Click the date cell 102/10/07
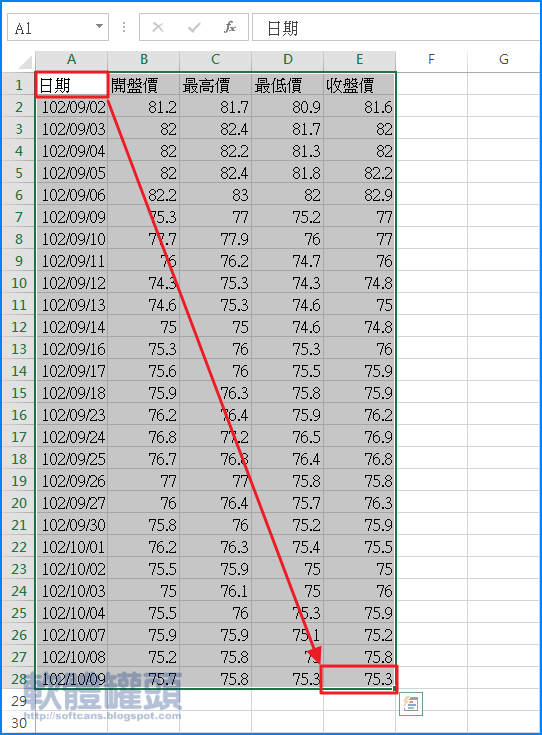 (71, 635)
